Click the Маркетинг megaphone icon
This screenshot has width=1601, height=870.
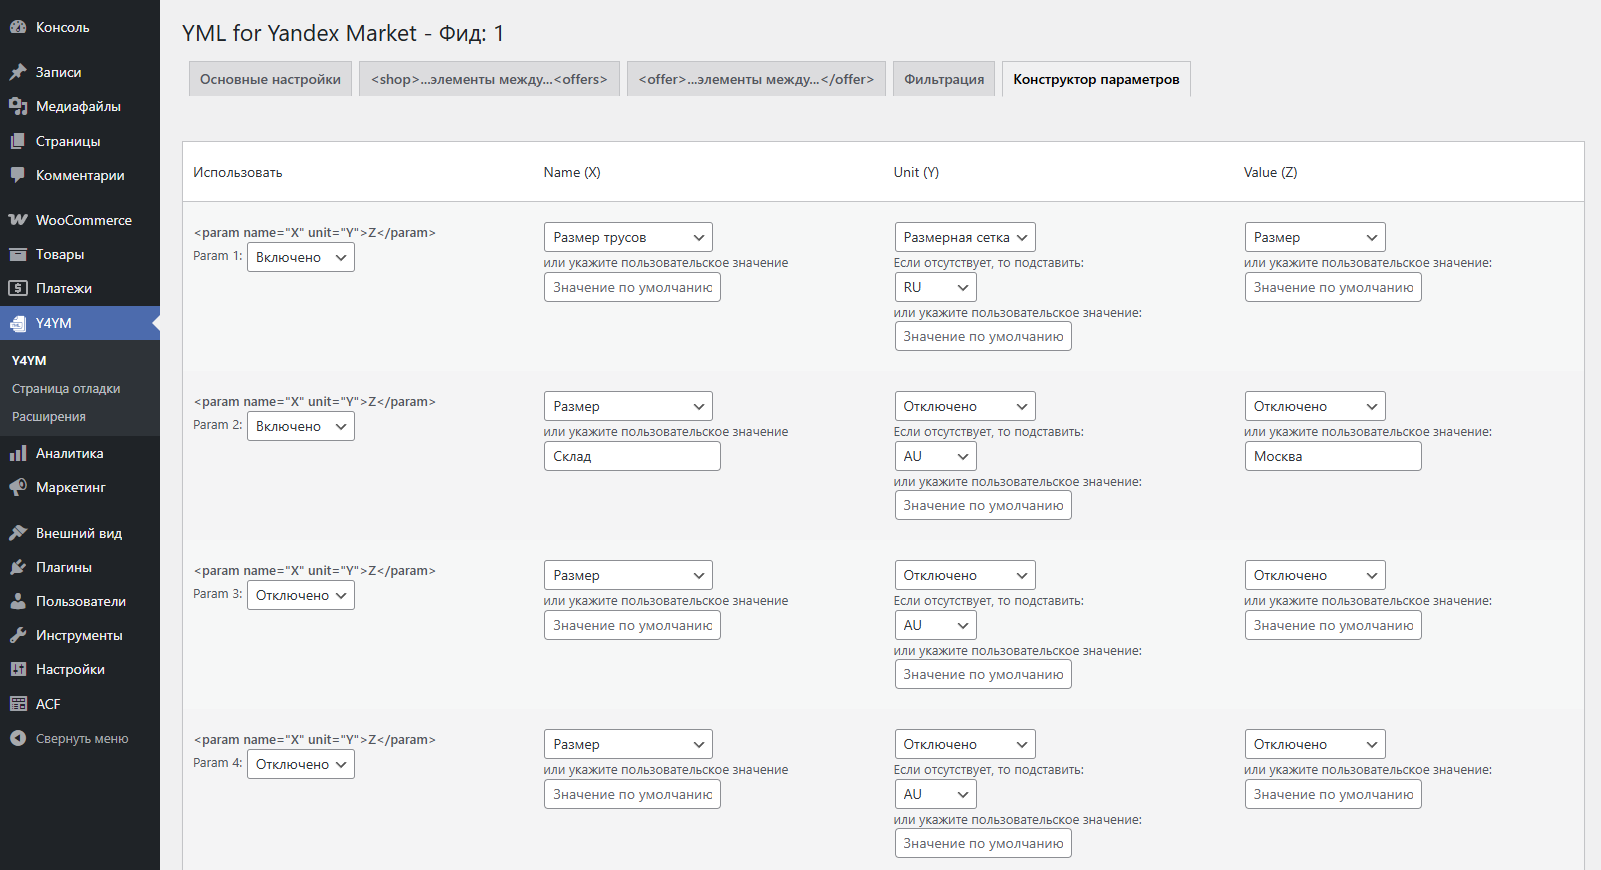click(x=18, y=487)
